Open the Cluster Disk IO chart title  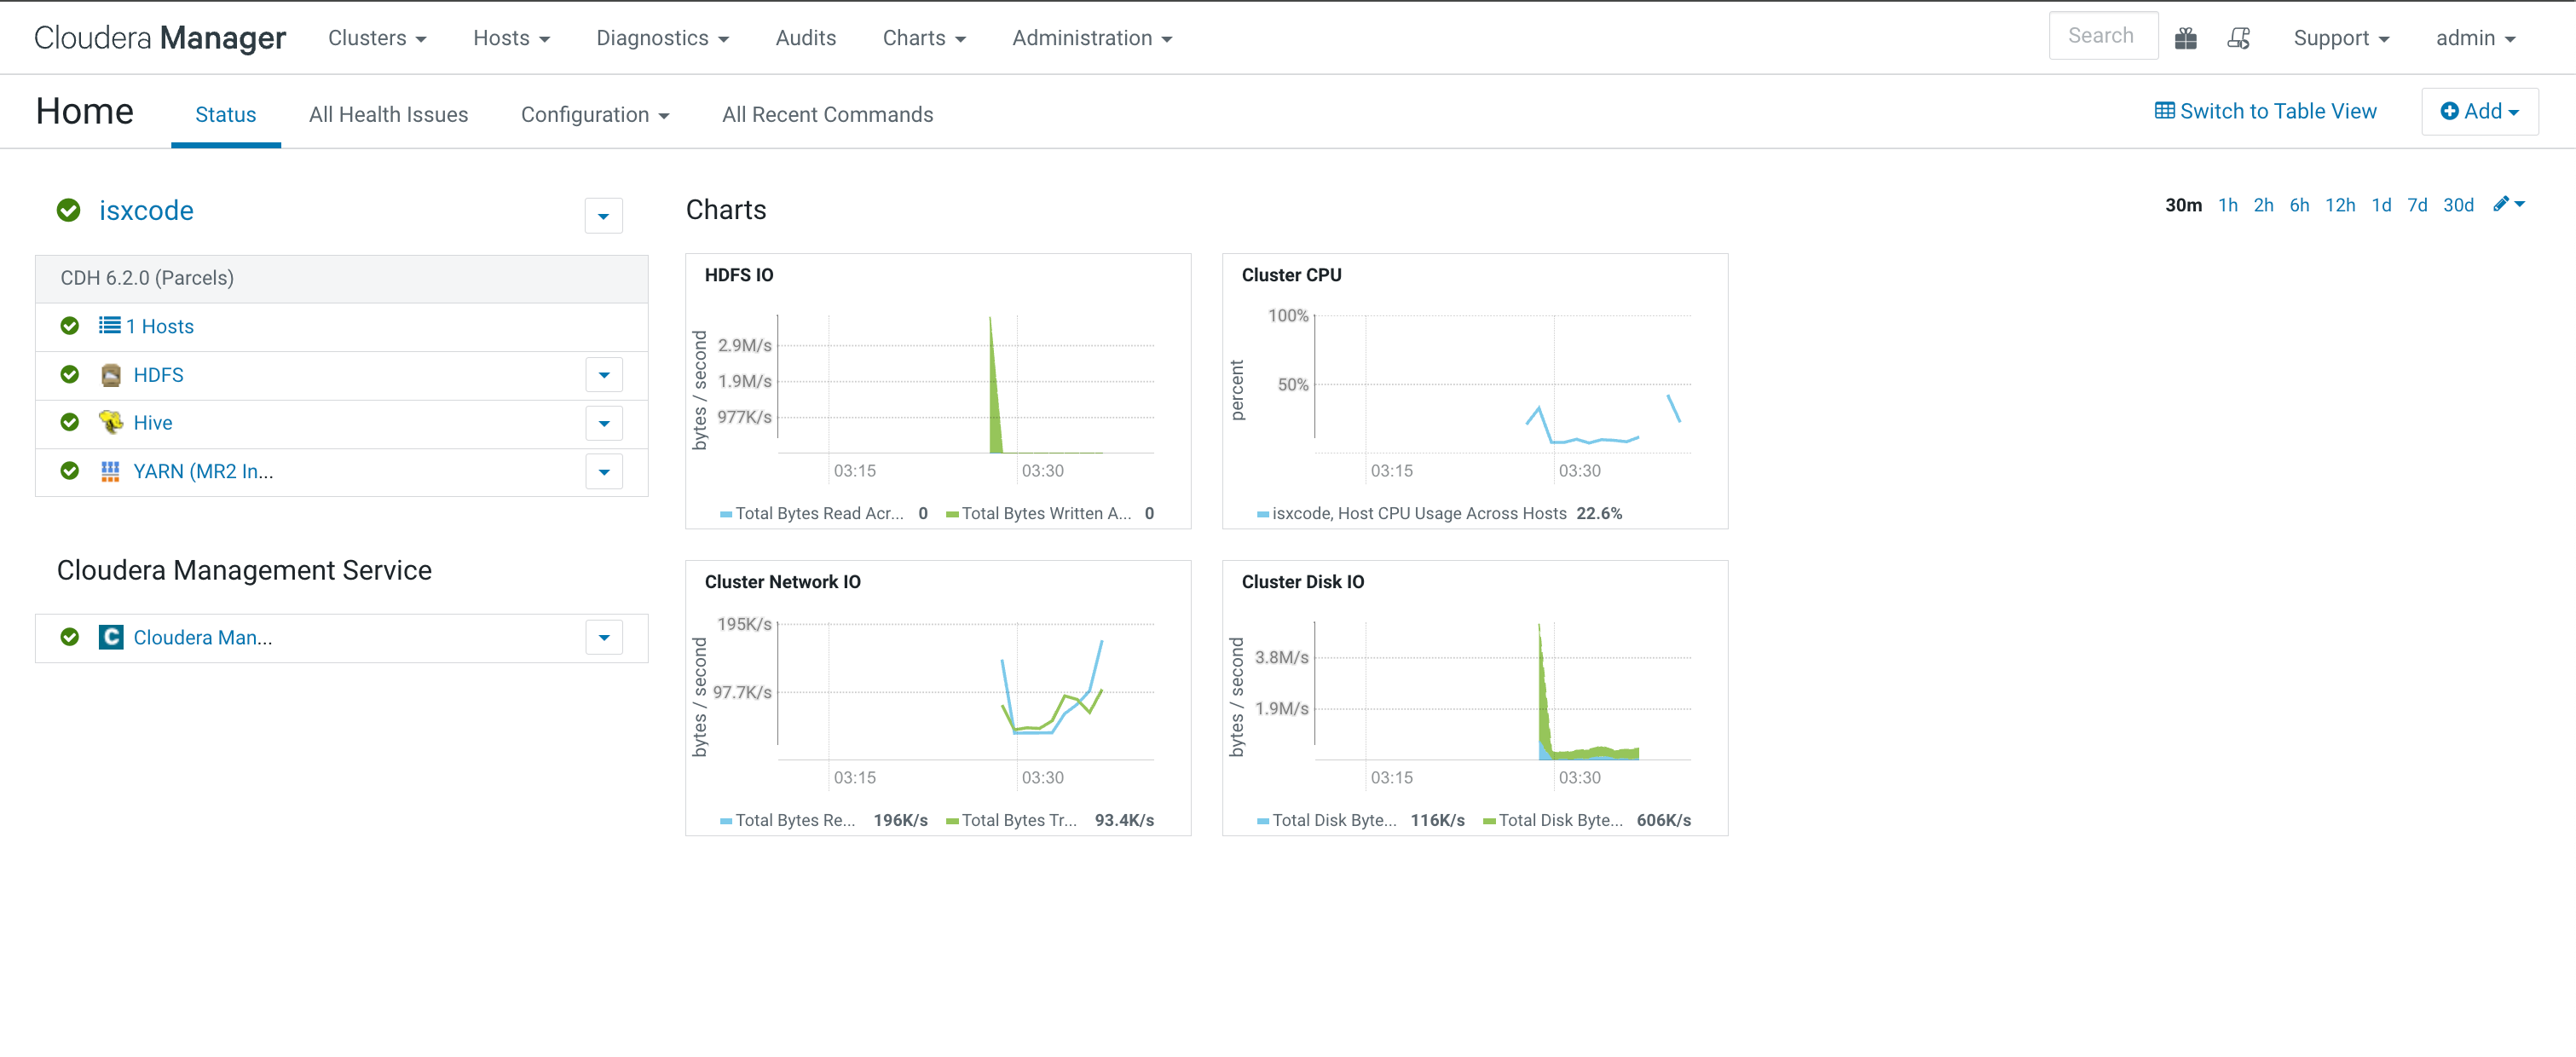pyautogui.click(x=1302, y=582)
